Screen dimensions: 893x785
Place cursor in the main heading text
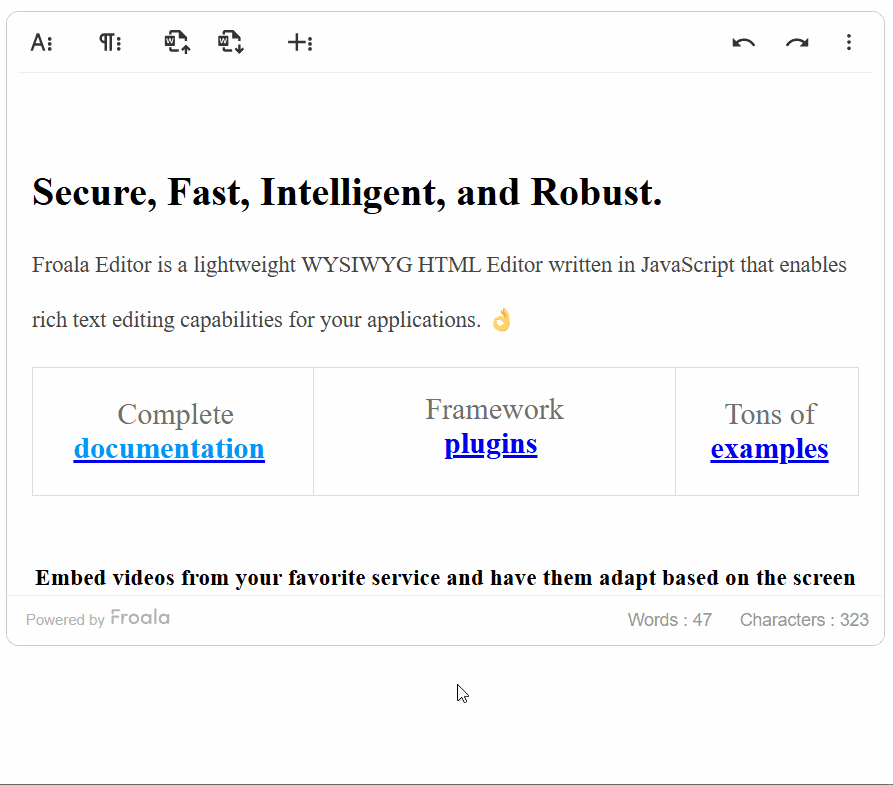(347, 193)
